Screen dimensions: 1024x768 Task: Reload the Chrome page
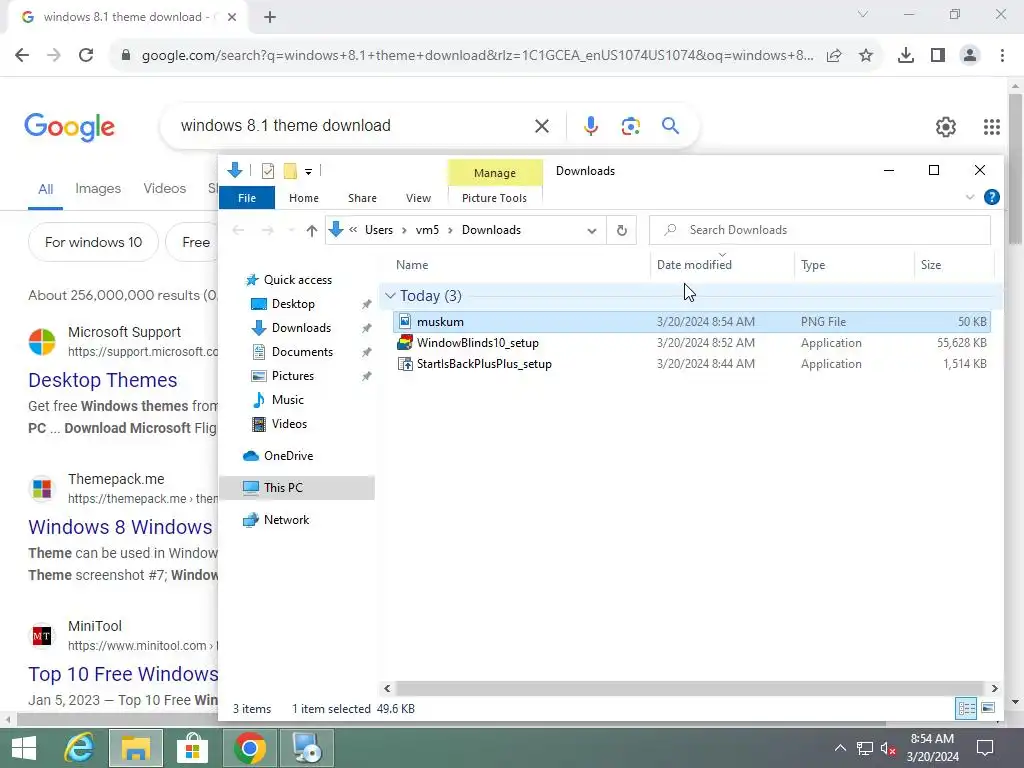pyautogui.click(x=86, y=55)
